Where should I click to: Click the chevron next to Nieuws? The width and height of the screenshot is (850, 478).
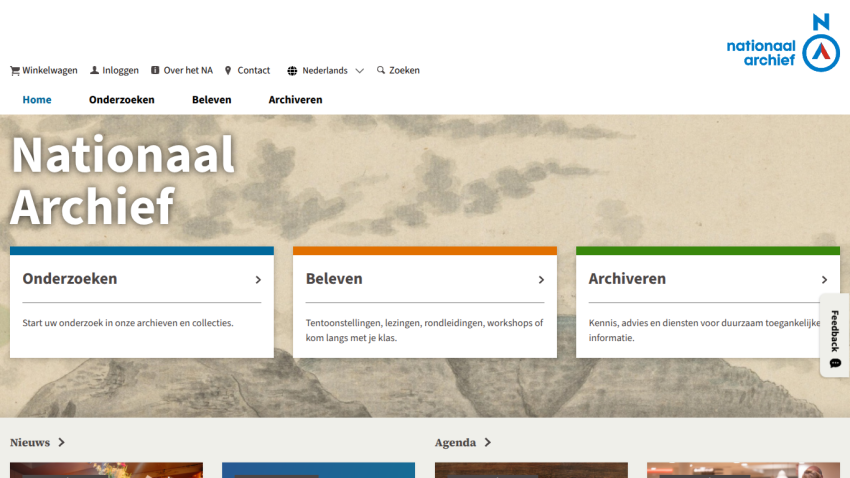[x=61, y=442]
